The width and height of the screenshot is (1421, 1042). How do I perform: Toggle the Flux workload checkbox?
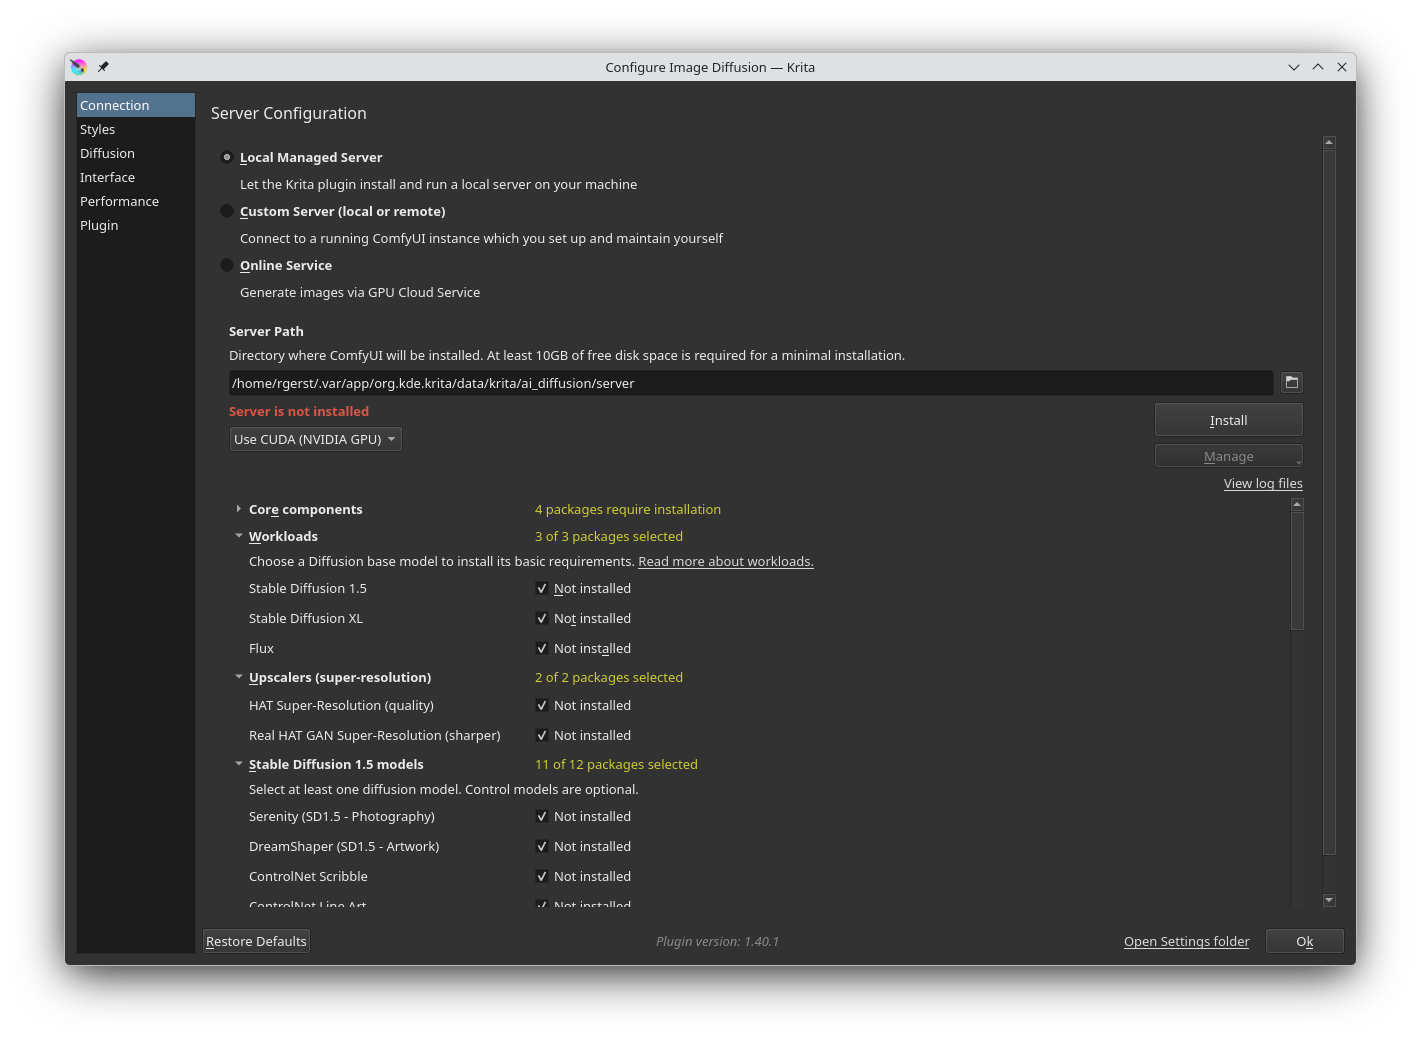[541, 649]
